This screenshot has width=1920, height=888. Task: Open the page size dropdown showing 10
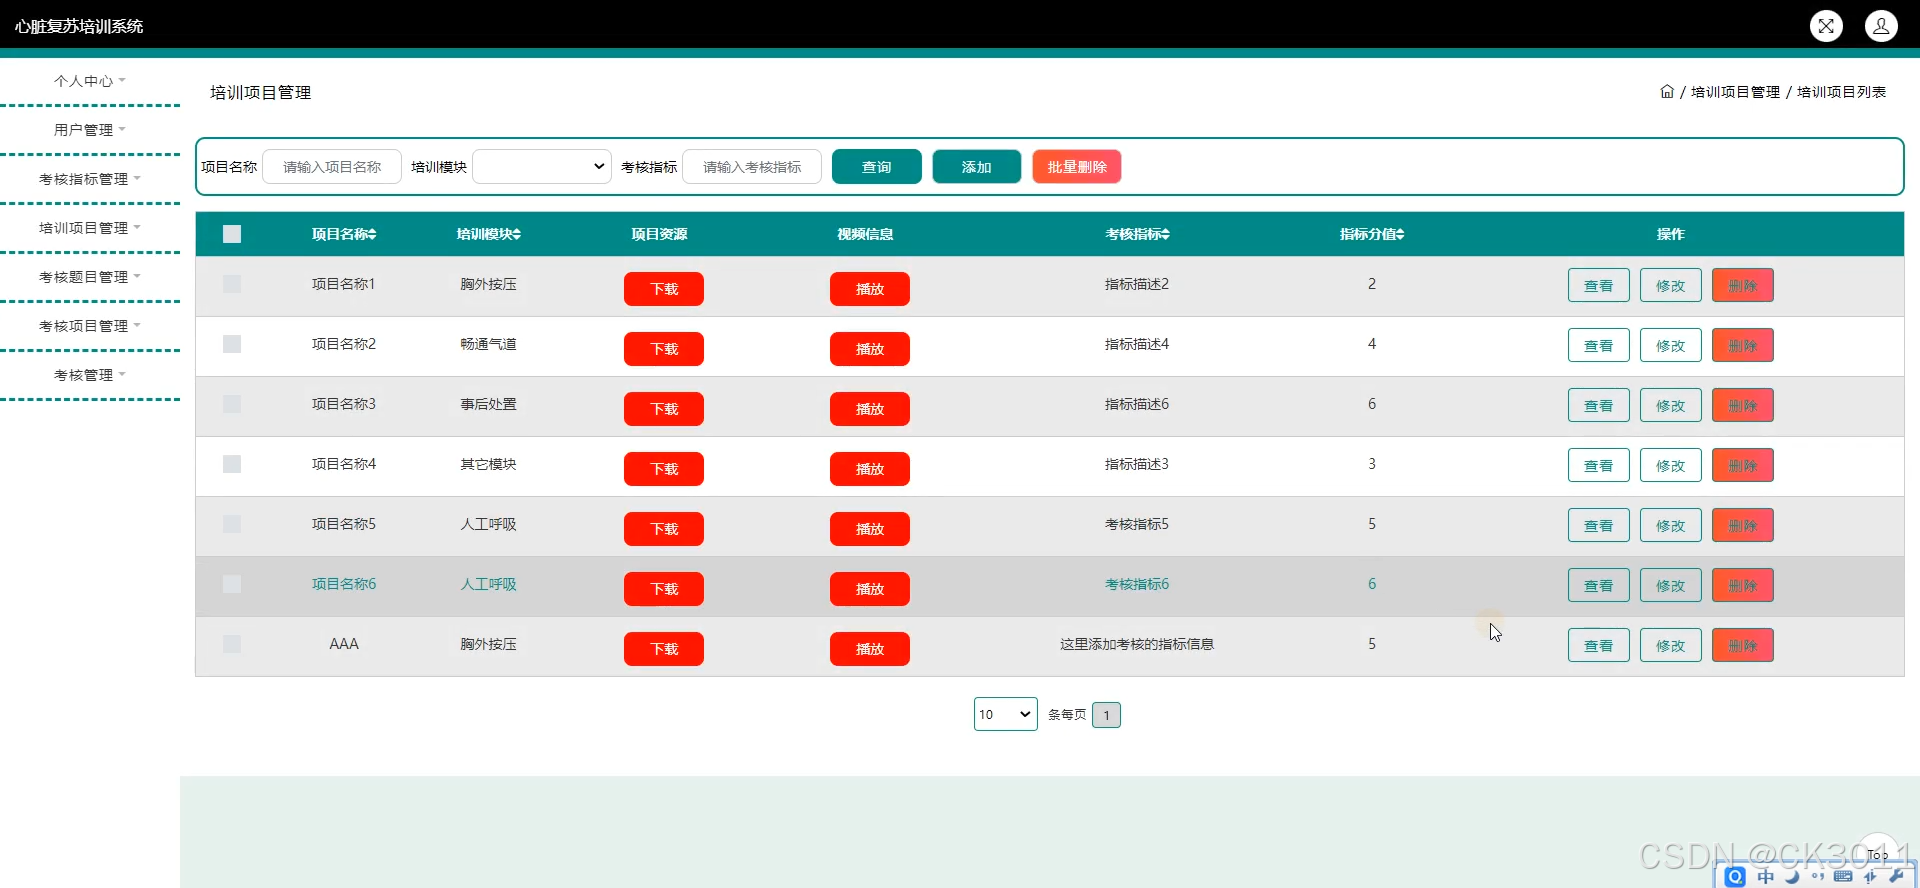(x=1006, y=714)
